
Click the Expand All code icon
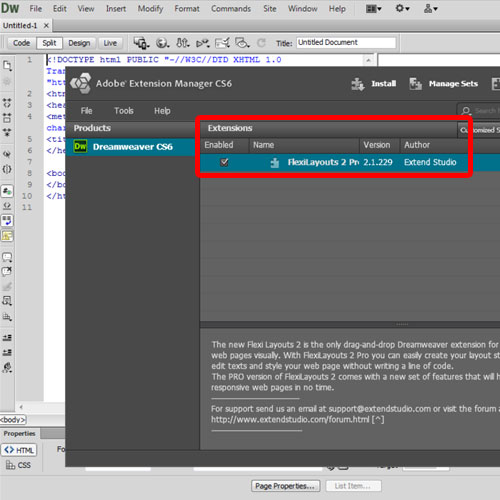pyautogui.click(x=7, y=132)
